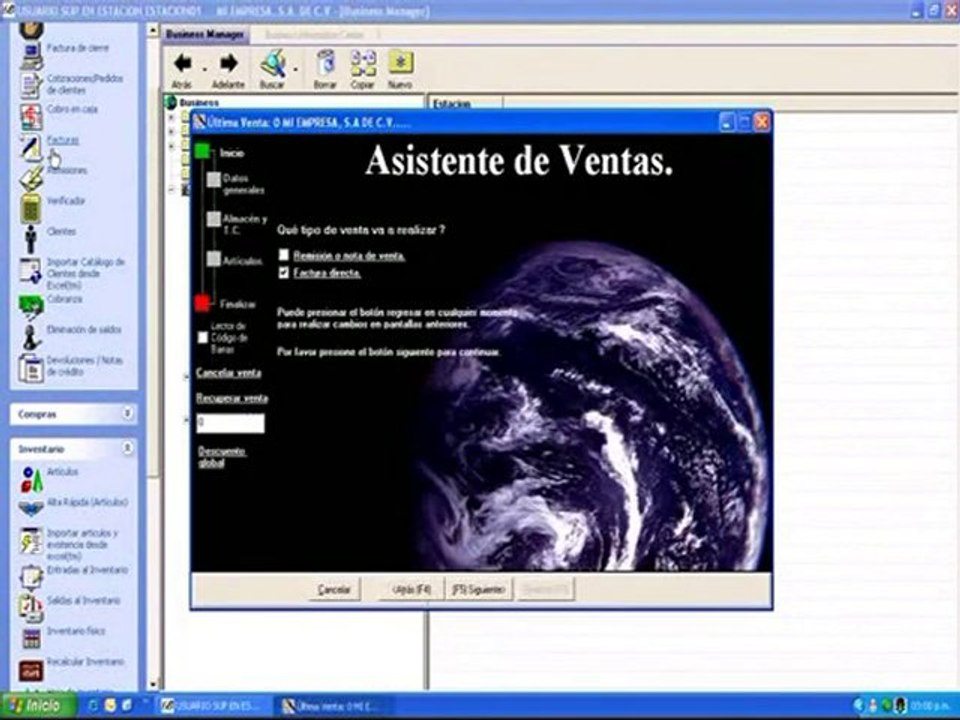The height and width of the screenshot is (720, 960).
Task: Click the Recuperar venta link
Action: coord(232,398)
